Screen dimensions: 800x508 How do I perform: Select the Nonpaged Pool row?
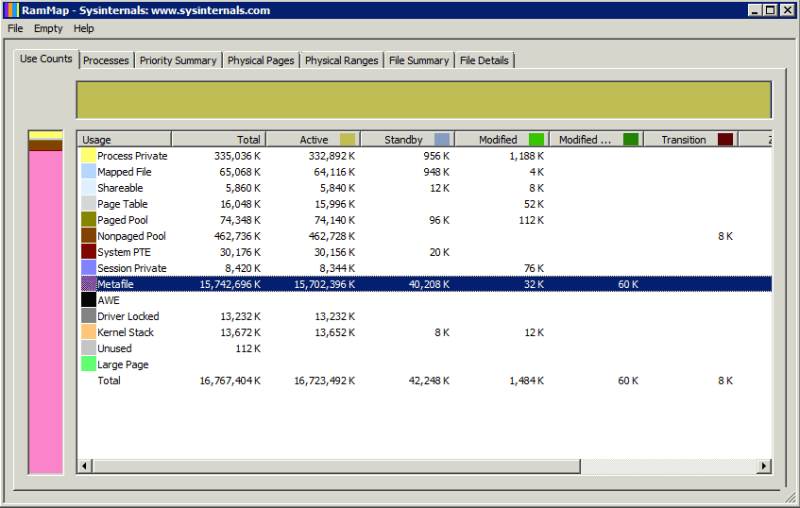(424, 236)
